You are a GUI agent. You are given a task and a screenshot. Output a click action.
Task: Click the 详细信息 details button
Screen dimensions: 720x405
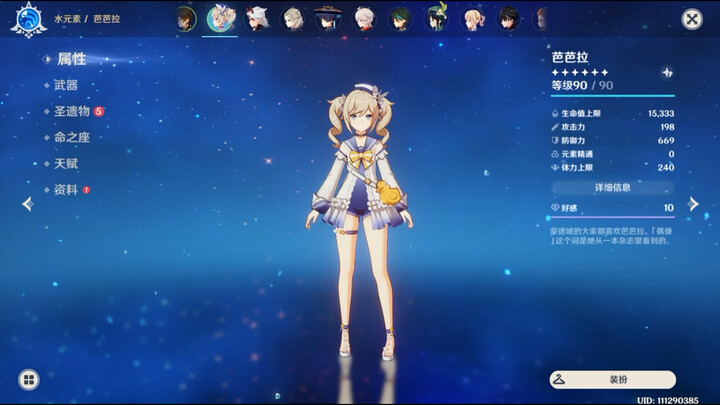pos(613,187)
